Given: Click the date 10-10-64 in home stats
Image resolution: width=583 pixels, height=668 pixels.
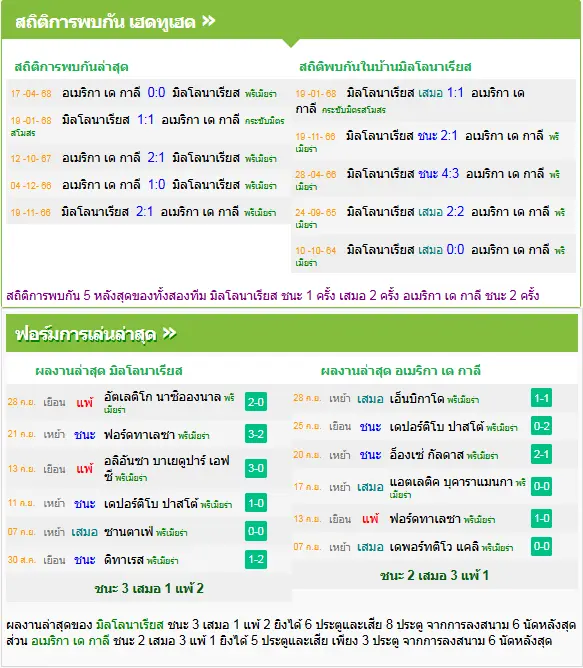Looking at the screenshot, I should [316, 250].
